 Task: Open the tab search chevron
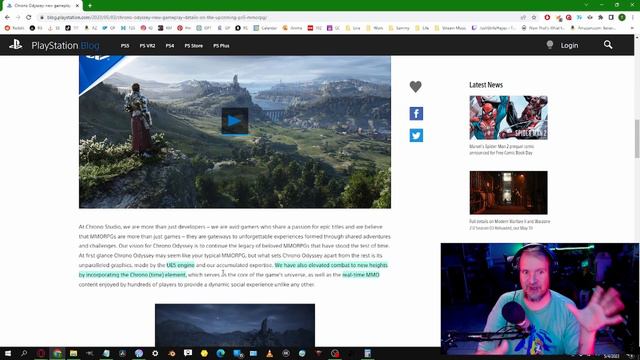pyautogui.click(x=586, y=5)
